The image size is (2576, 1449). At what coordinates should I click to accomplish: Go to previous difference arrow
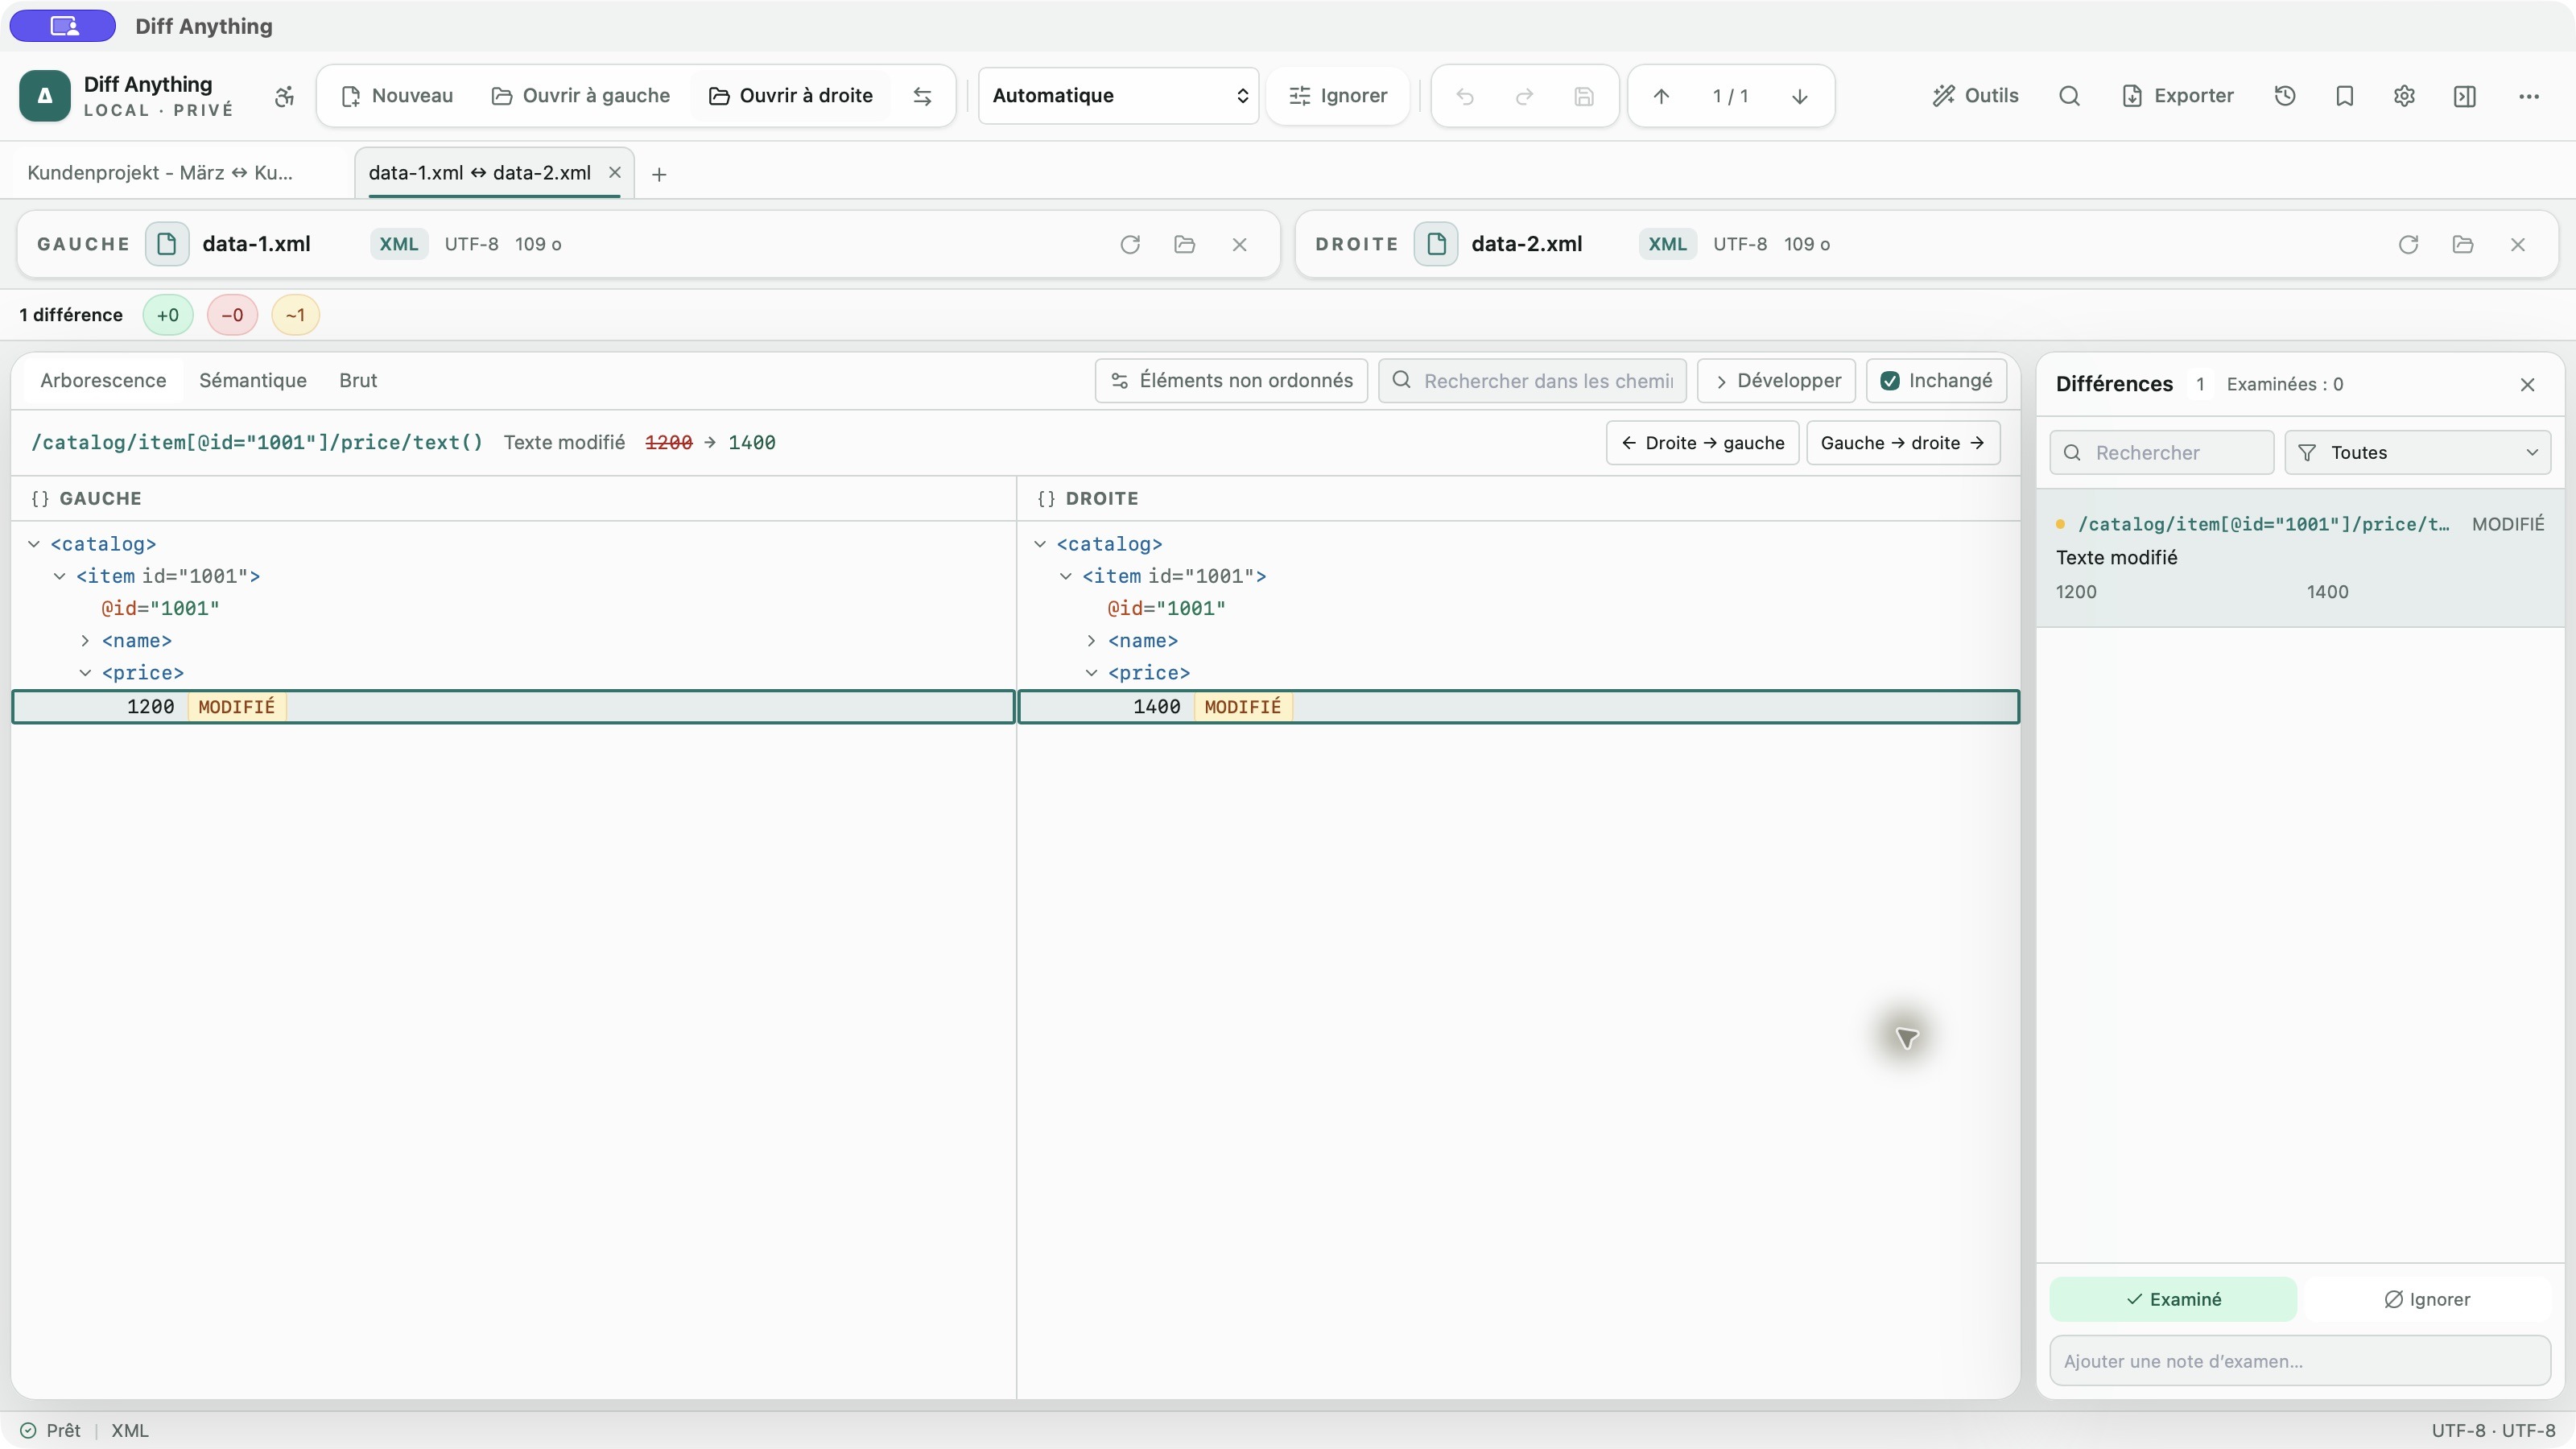[x=1661, y=96]
